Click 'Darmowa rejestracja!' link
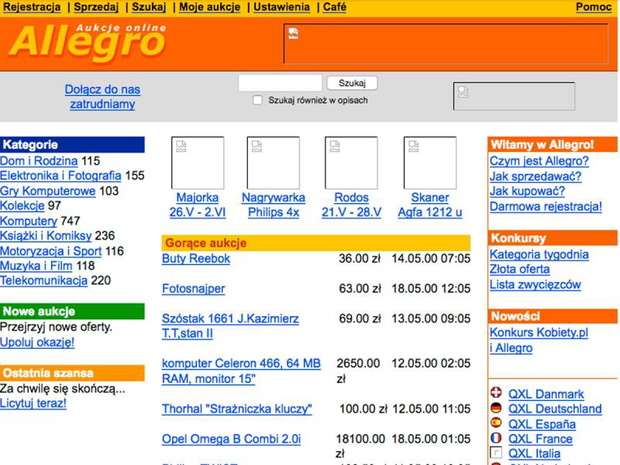 click(546, 206)
